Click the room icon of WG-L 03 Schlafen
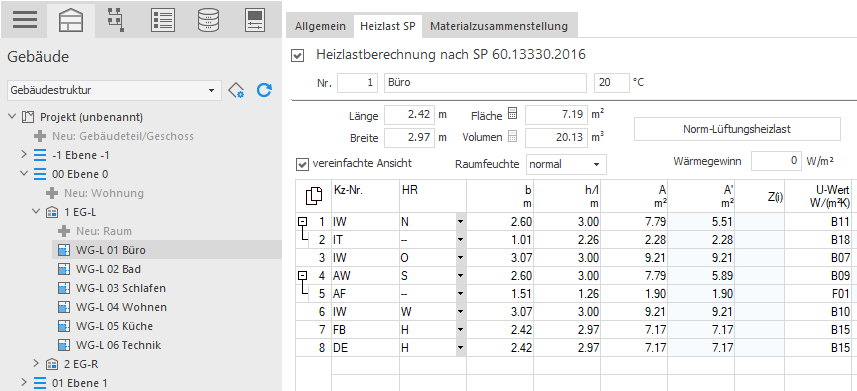The width and height of the screenshot is (857, 391). coord(64,288)
